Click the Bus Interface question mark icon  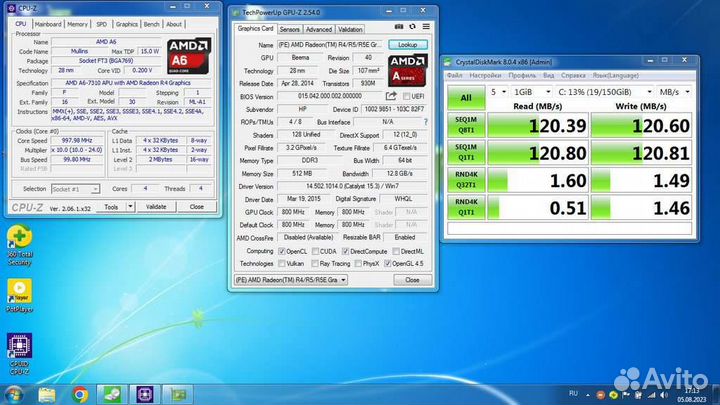[x=426, y=122]
